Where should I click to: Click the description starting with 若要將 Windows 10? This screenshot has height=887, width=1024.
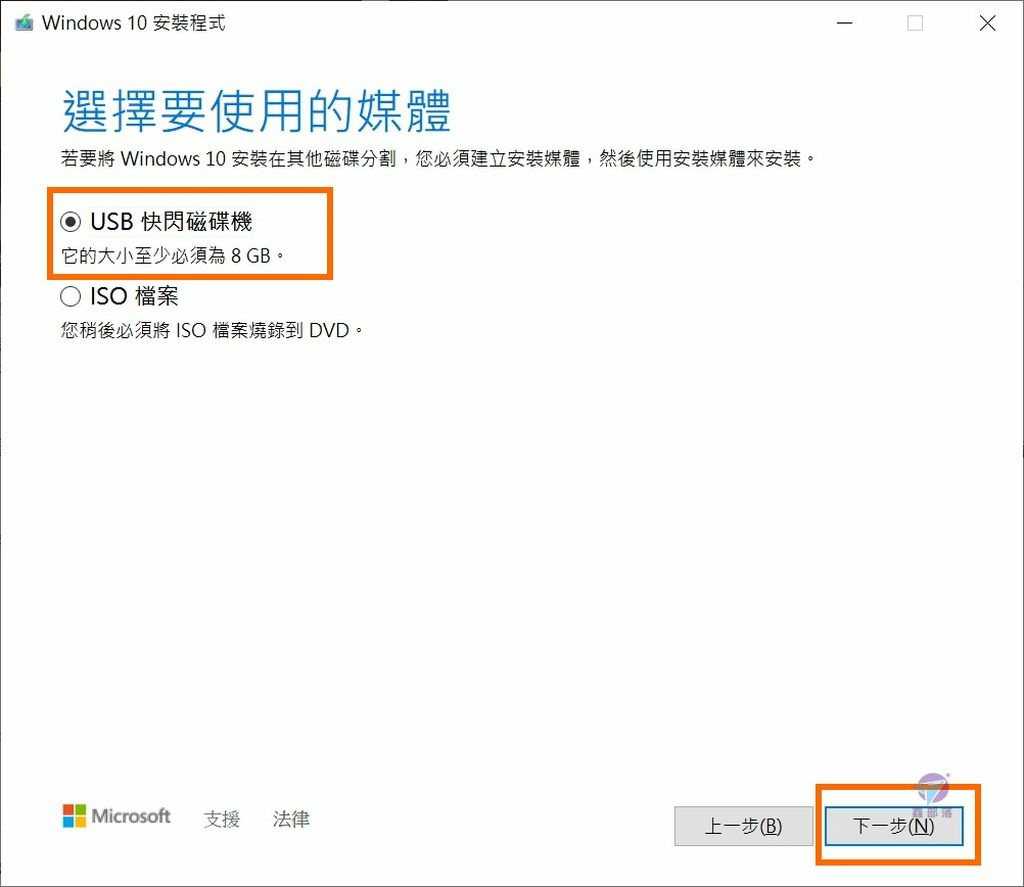click(x=438, y=159)
